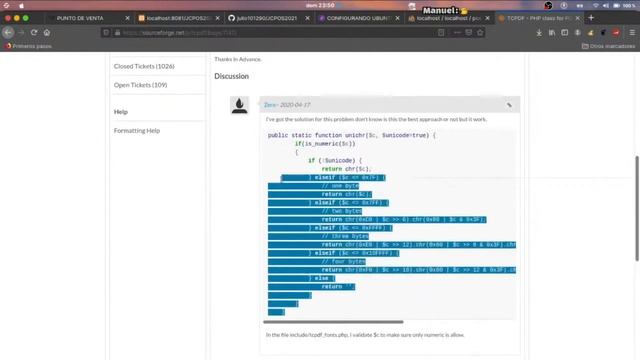Click the comment permalink icon
This screenshot has height=360, width=640.
tap(509, 105)
